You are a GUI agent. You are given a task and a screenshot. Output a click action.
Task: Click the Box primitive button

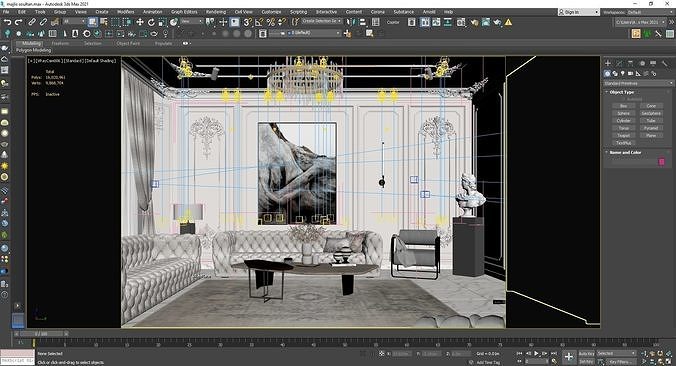623,106
